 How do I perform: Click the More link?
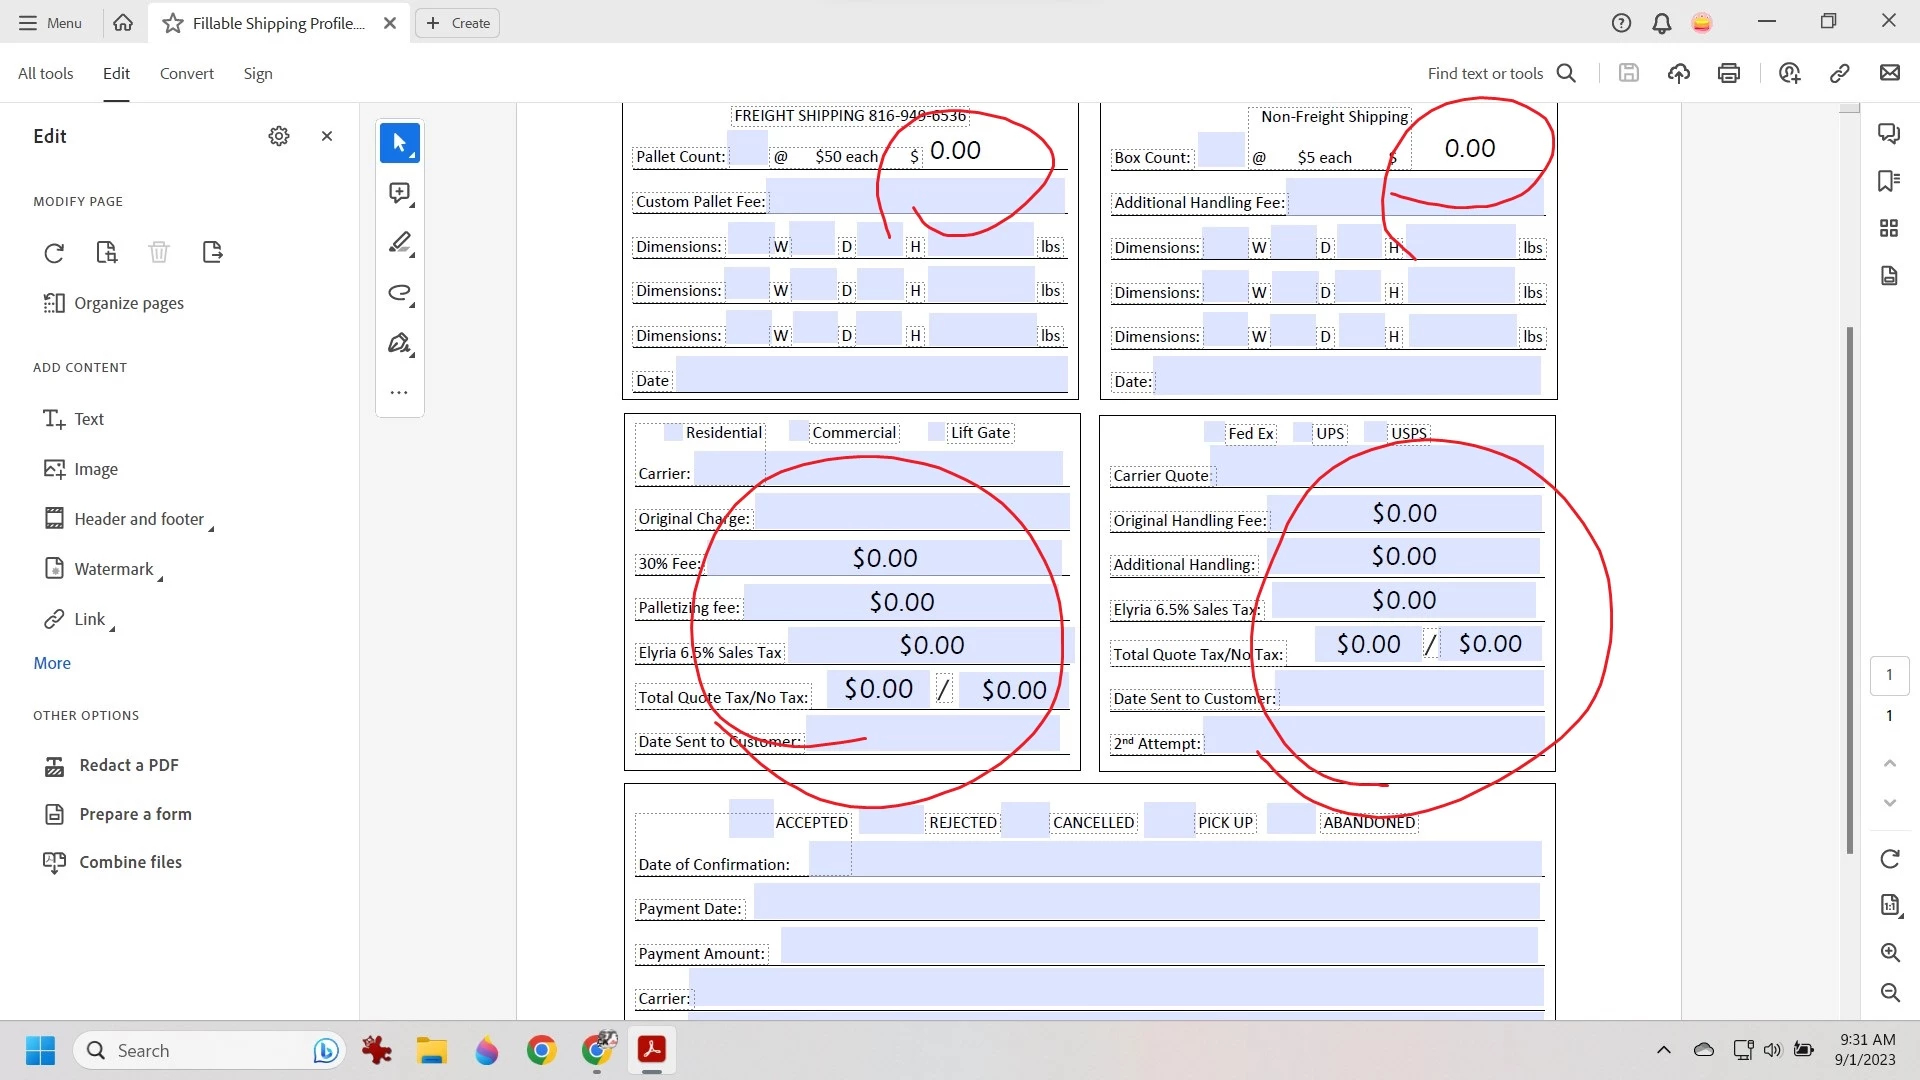pos(52,663)
